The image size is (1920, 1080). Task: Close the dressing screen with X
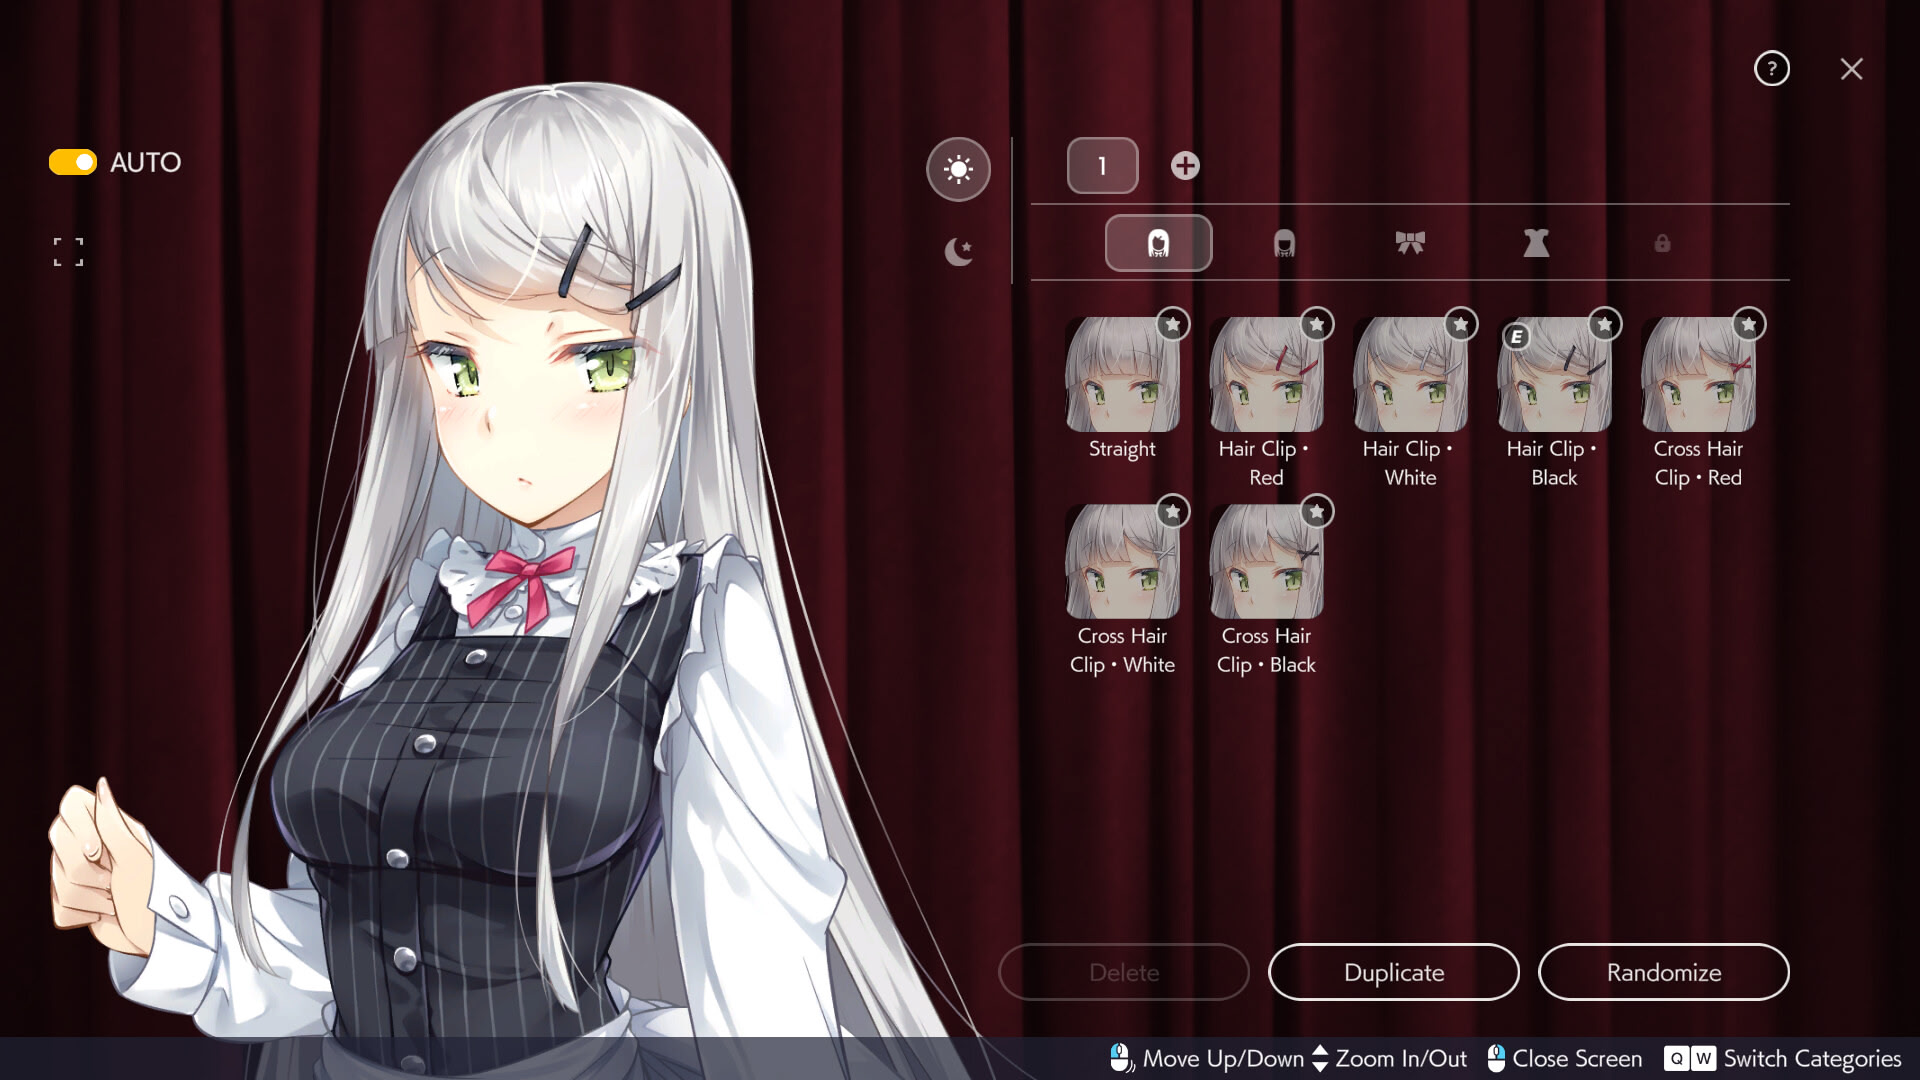tap(1851, 69)
